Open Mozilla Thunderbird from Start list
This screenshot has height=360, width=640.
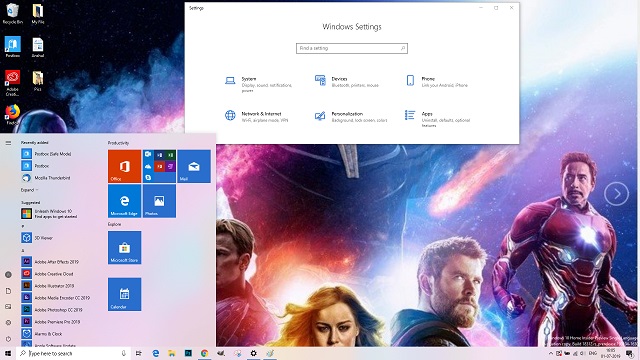(x=46, y=178)
